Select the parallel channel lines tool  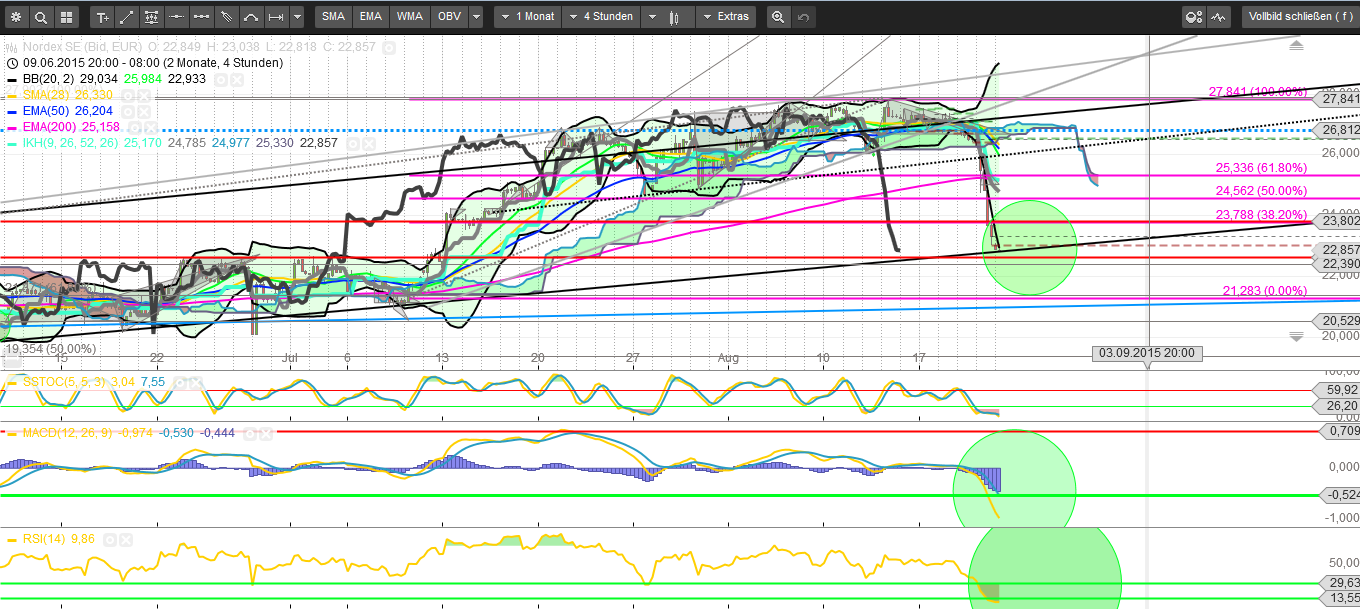(227, 17)
